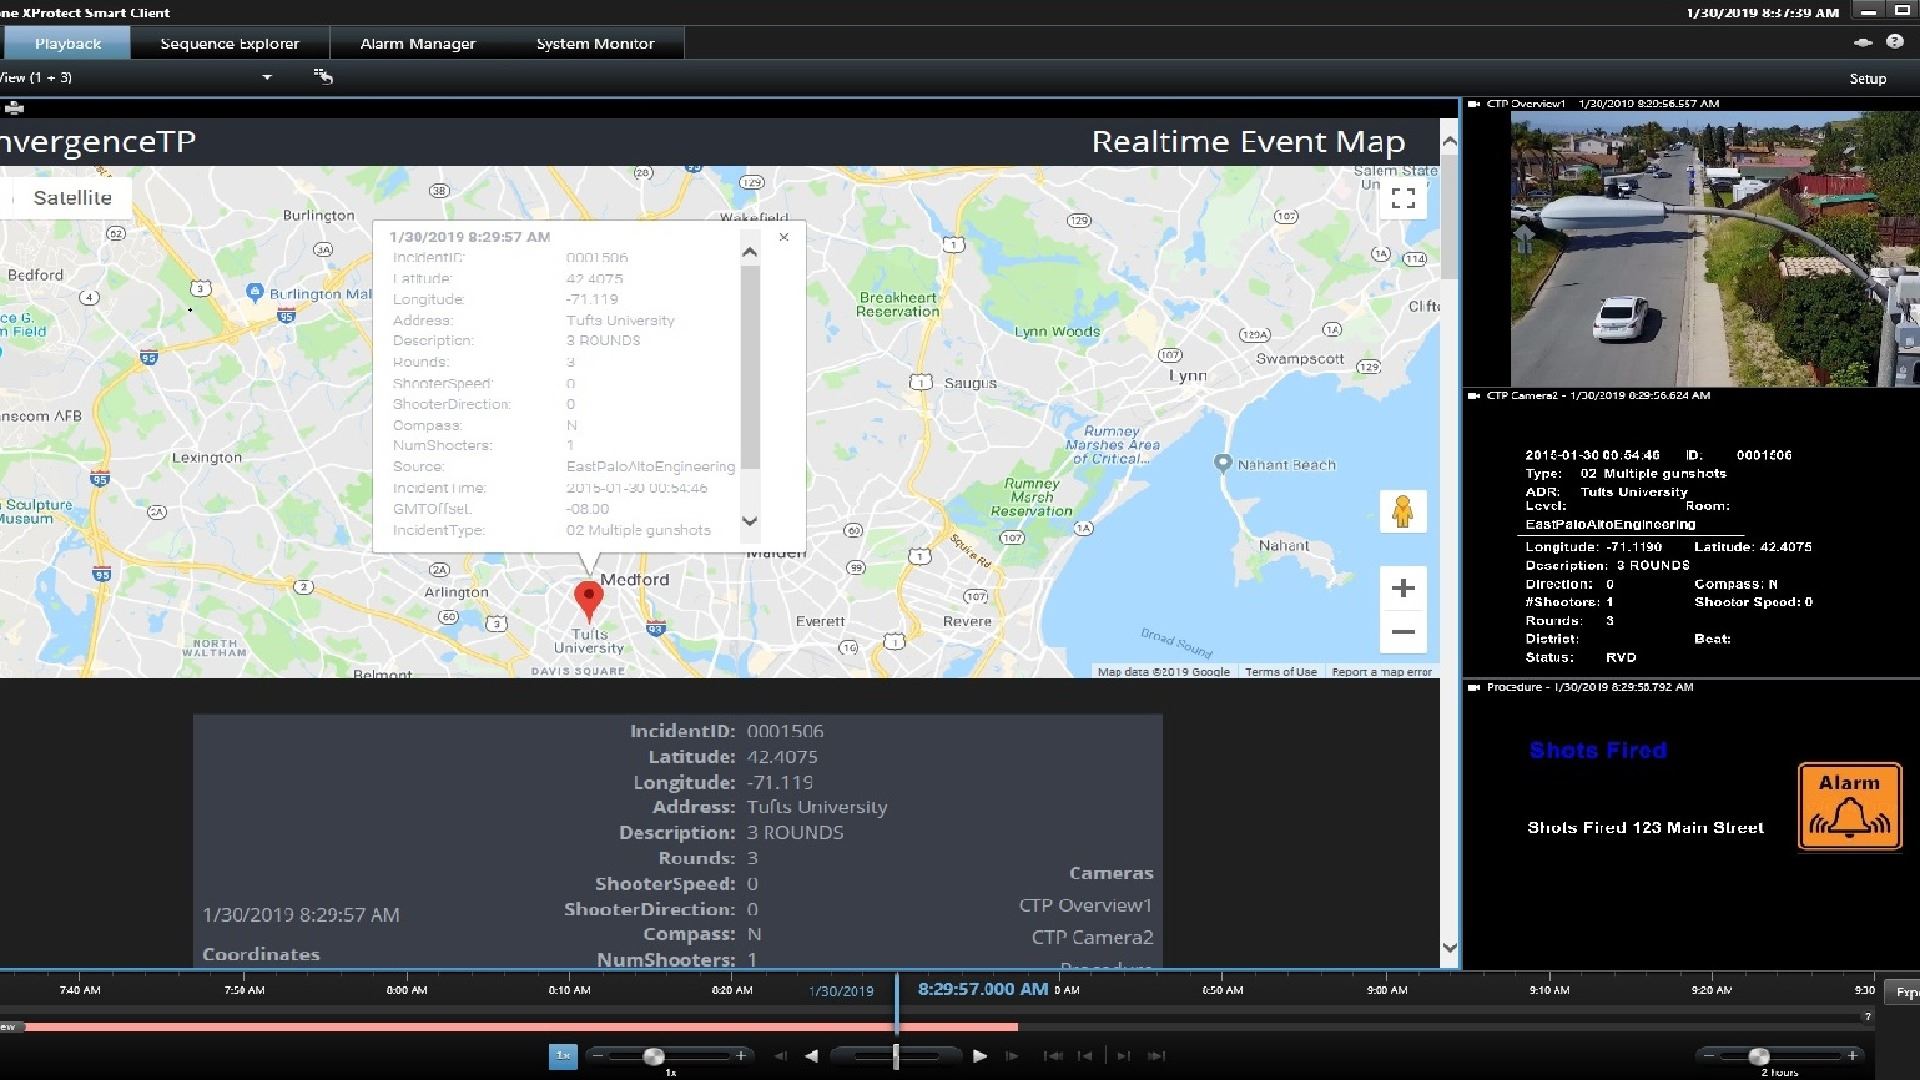Increase the timeline time span with plus

click(x=1852, y=1055)
